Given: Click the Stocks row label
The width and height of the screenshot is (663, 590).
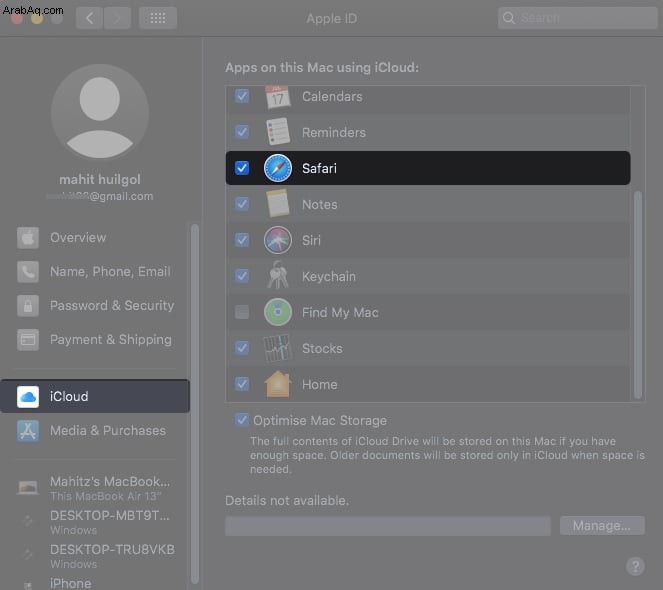Looking at the screenshot, I should [x=322, y=349].
